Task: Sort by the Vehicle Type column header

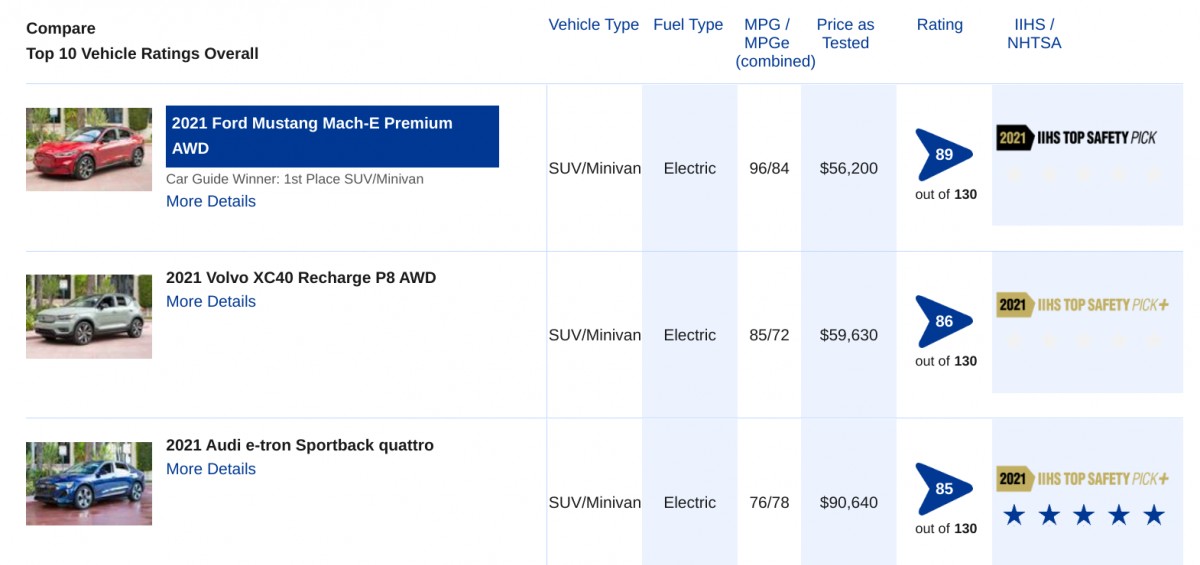Action: pyautogui.click(x=593, y=25)
